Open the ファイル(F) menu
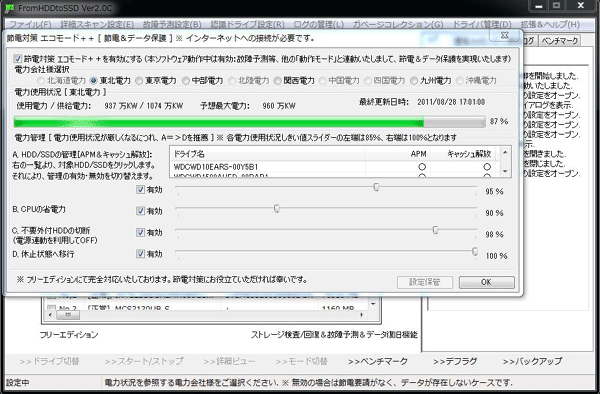Screen dimensions: 600x394 pyautogui.click(x=30, y=24)
